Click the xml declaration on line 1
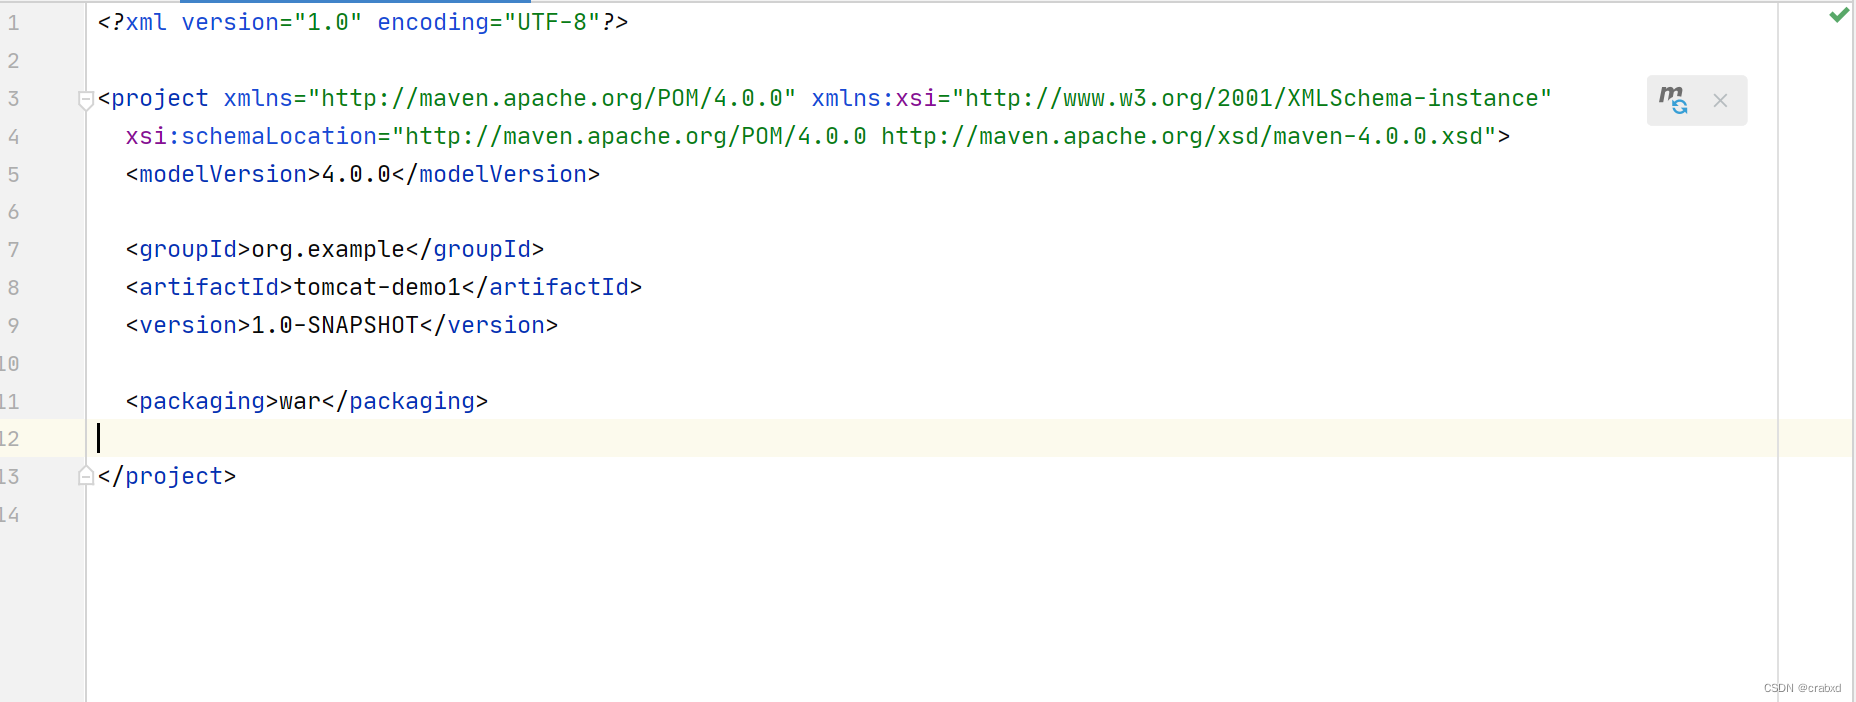Screen dimensions: 1856x702 tap(363, 22)
